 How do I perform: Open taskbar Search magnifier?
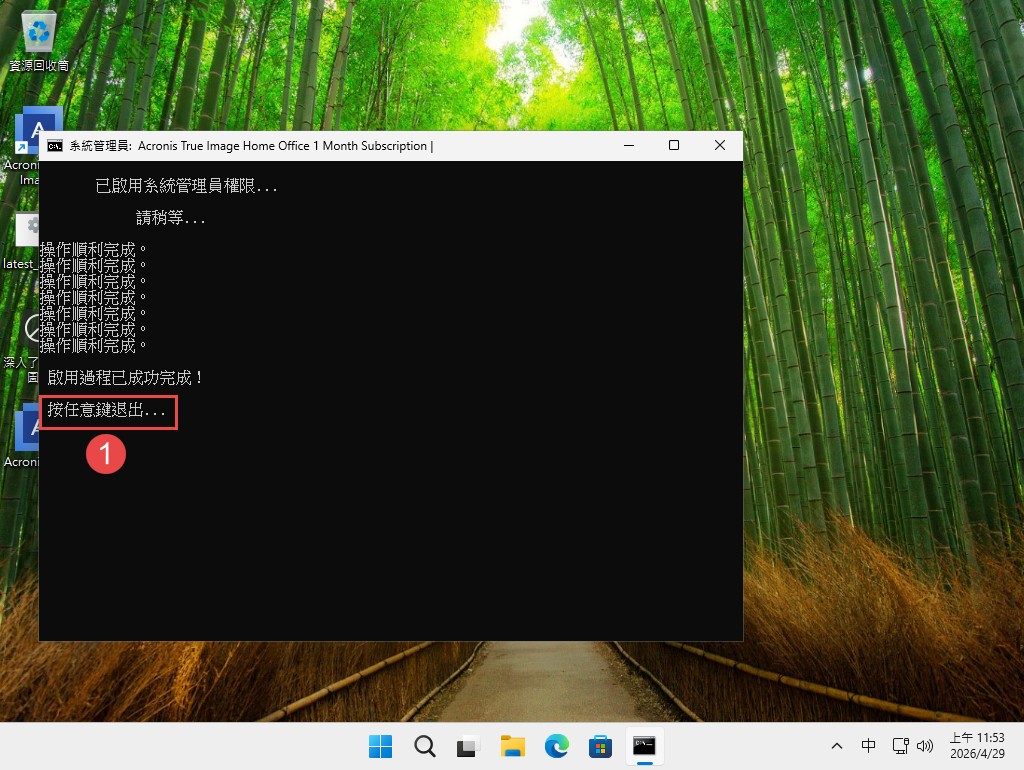424,746
